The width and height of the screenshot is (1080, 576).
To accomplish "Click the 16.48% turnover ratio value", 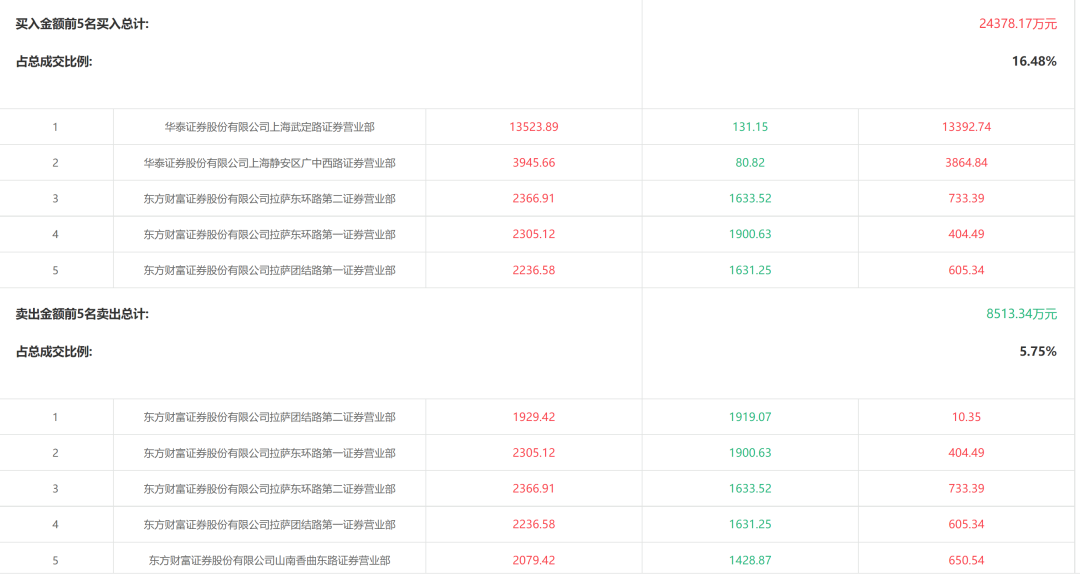I will [x=1034, y=61].
